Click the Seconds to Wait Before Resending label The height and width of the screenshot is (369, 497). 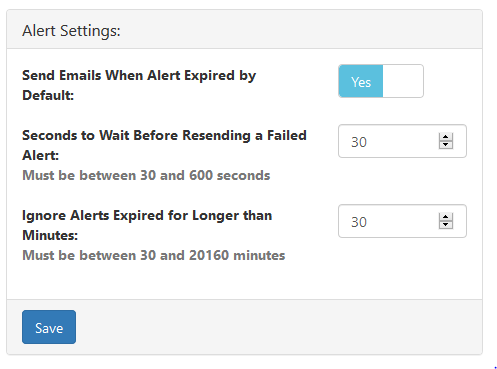(x=164, y=145)
